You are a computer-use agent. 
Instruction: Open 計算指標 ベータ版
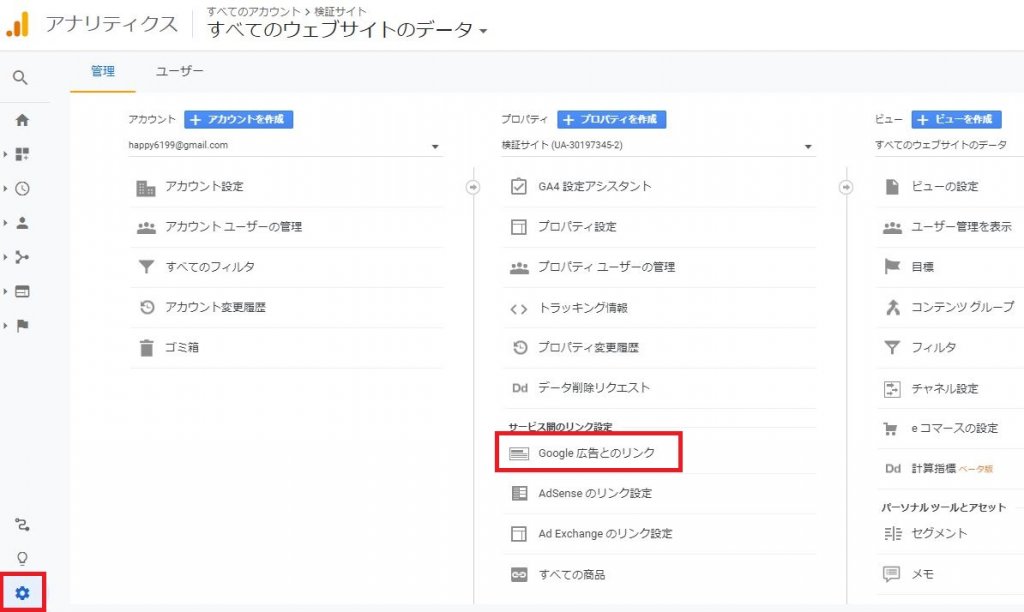pyautogui.click(x=950, y=468)
